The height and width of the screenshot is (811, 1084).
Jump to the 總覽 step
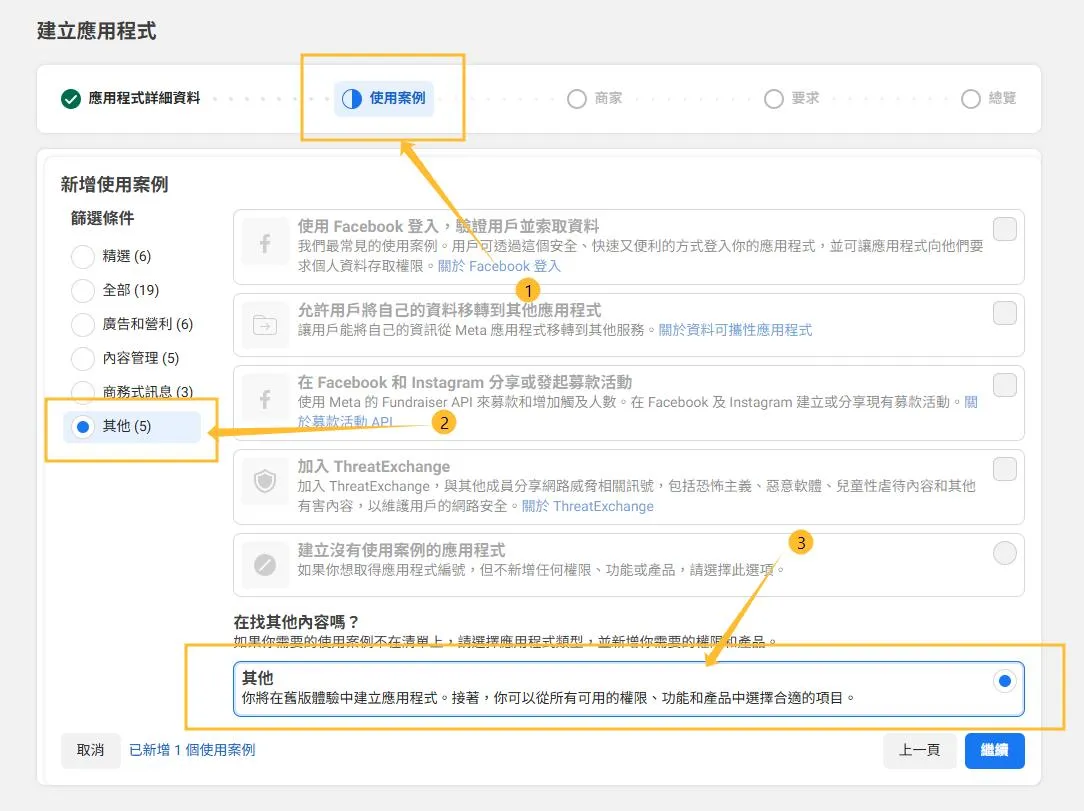click(x=989, y=99)
